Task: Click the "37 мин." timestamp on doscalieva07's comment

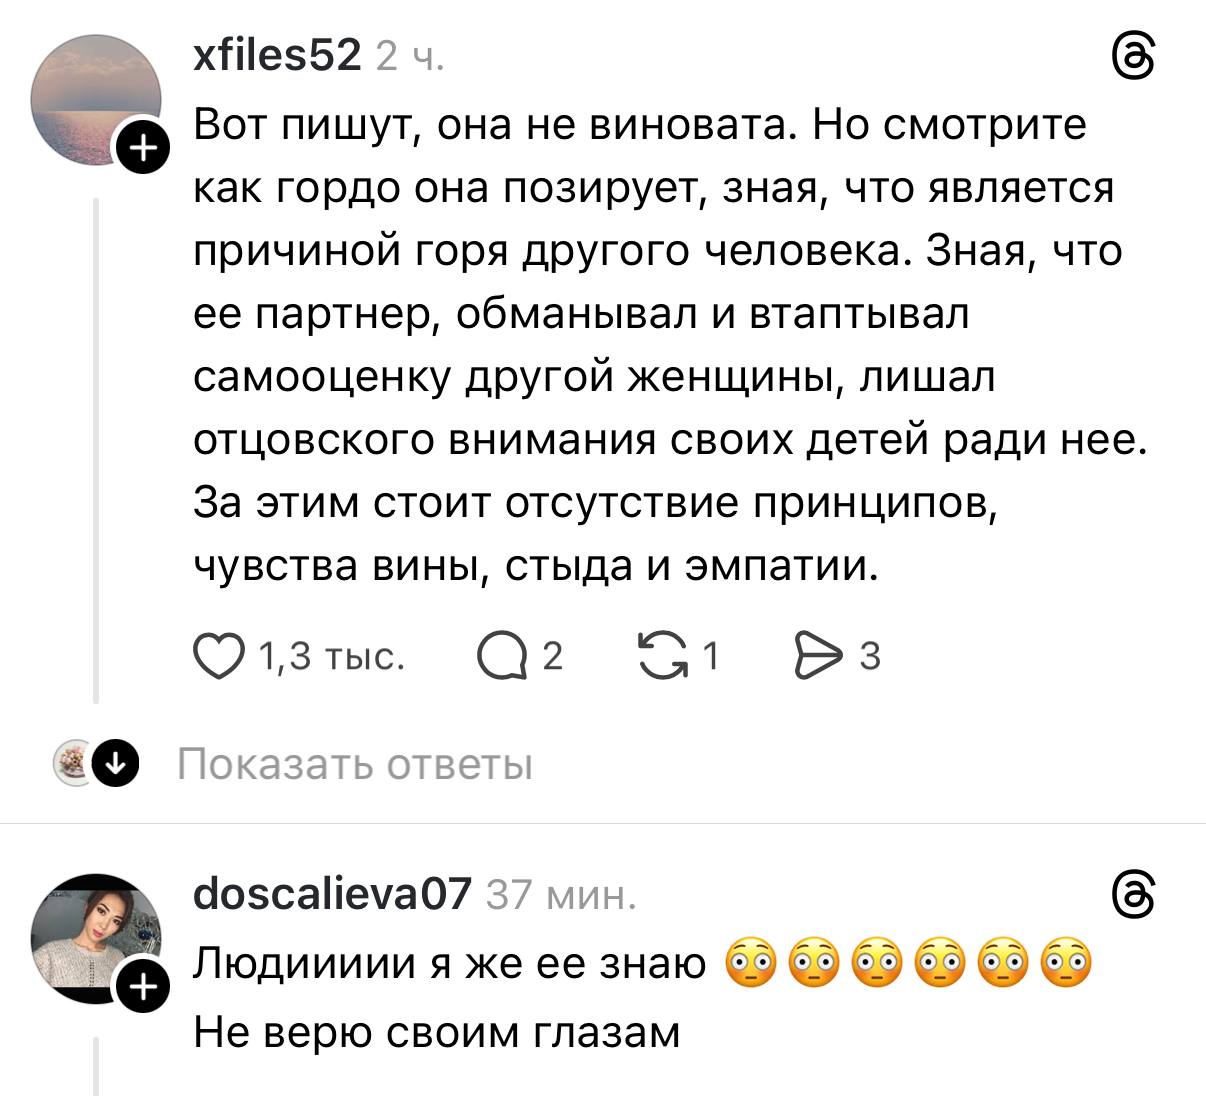Action: click(560, 894)
